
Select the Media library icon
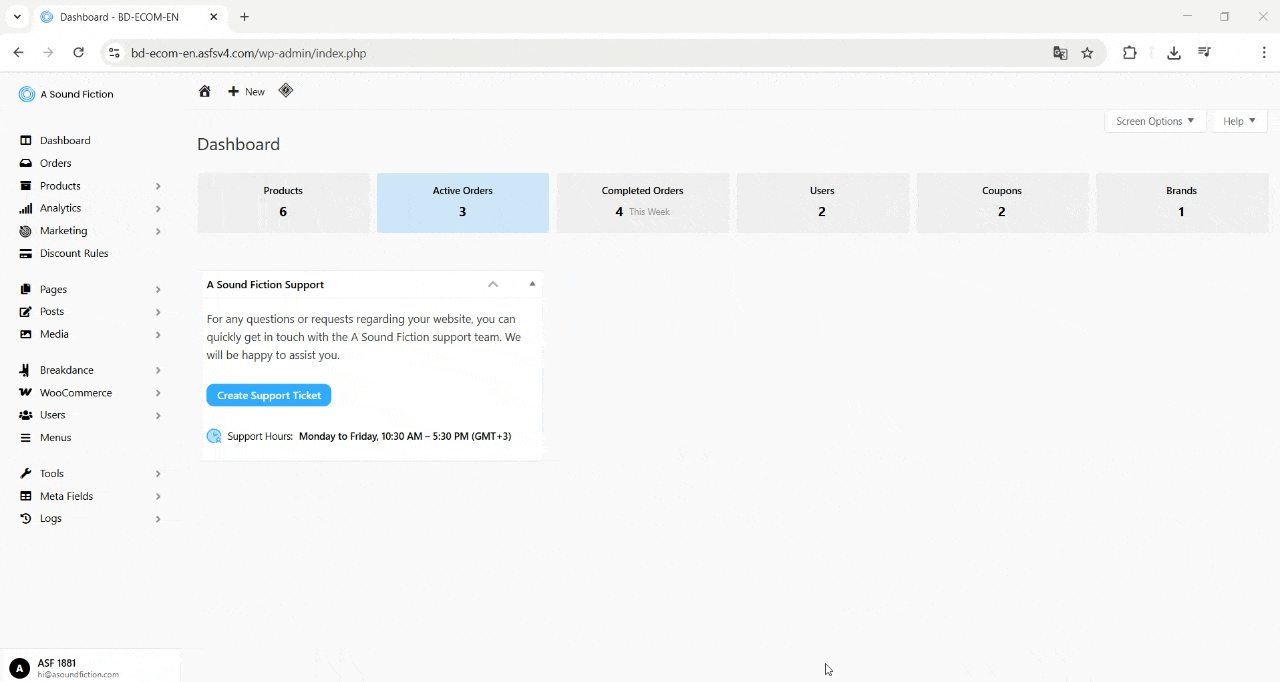[25, 334]
